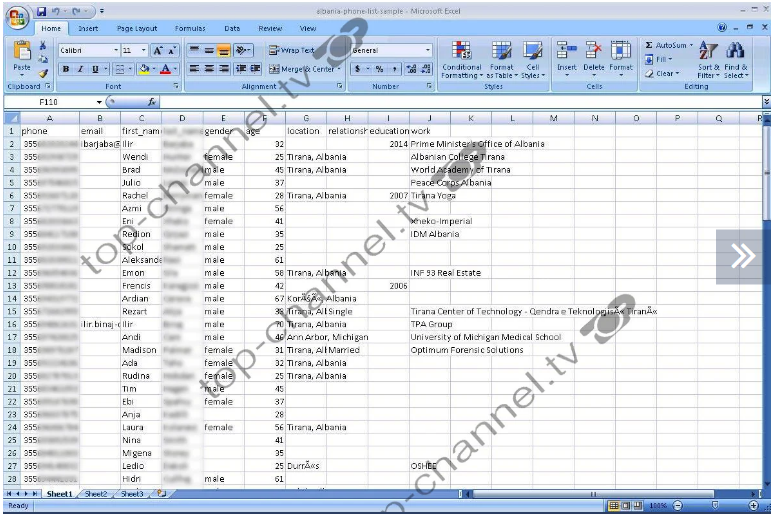Increase Indent of cell contents
The image size is (773, 515).
[x=255, y=69]
